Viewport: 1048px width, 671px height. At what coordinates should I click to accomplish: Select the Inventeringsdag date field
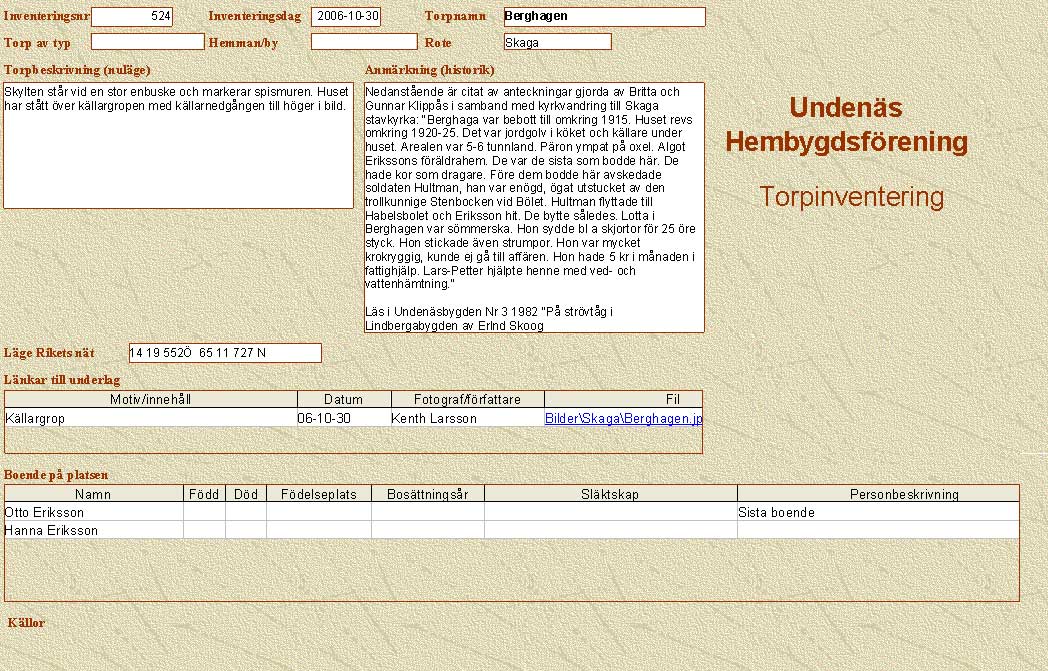click(x=346, y=17)
